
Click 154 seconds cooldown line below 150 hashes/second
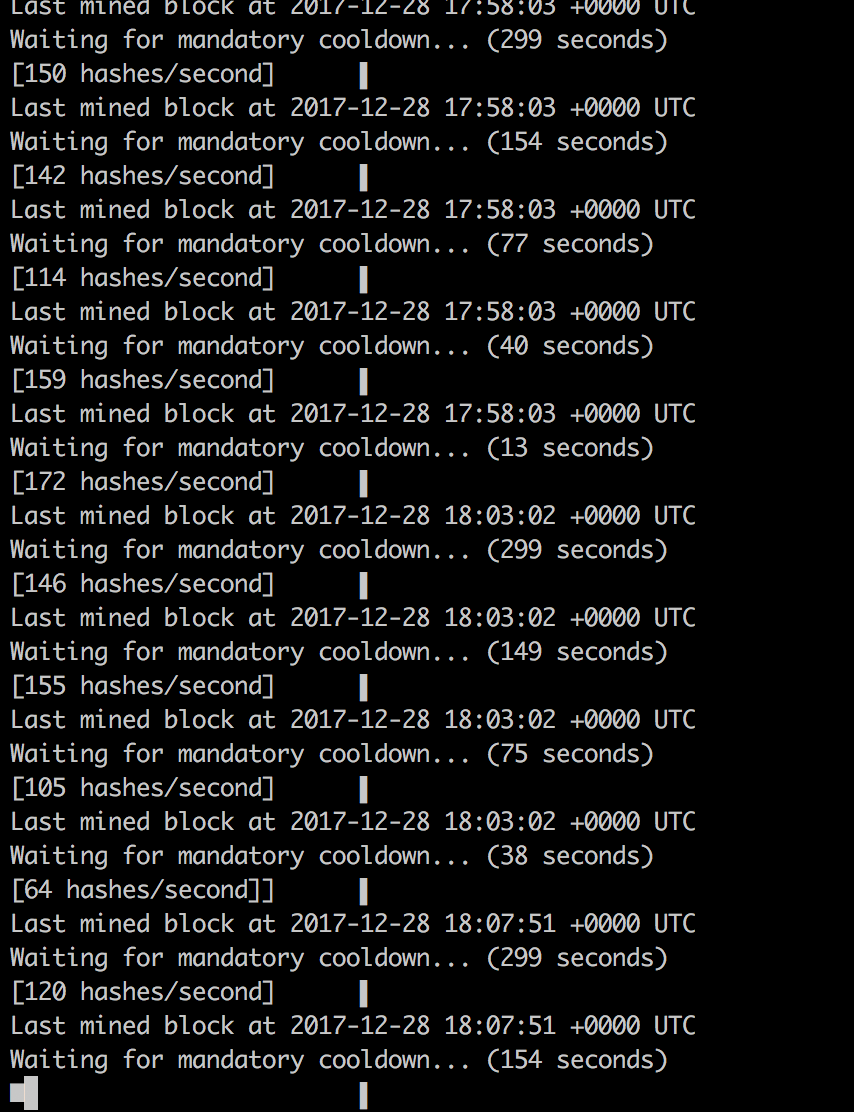click(x=339, y=142)
